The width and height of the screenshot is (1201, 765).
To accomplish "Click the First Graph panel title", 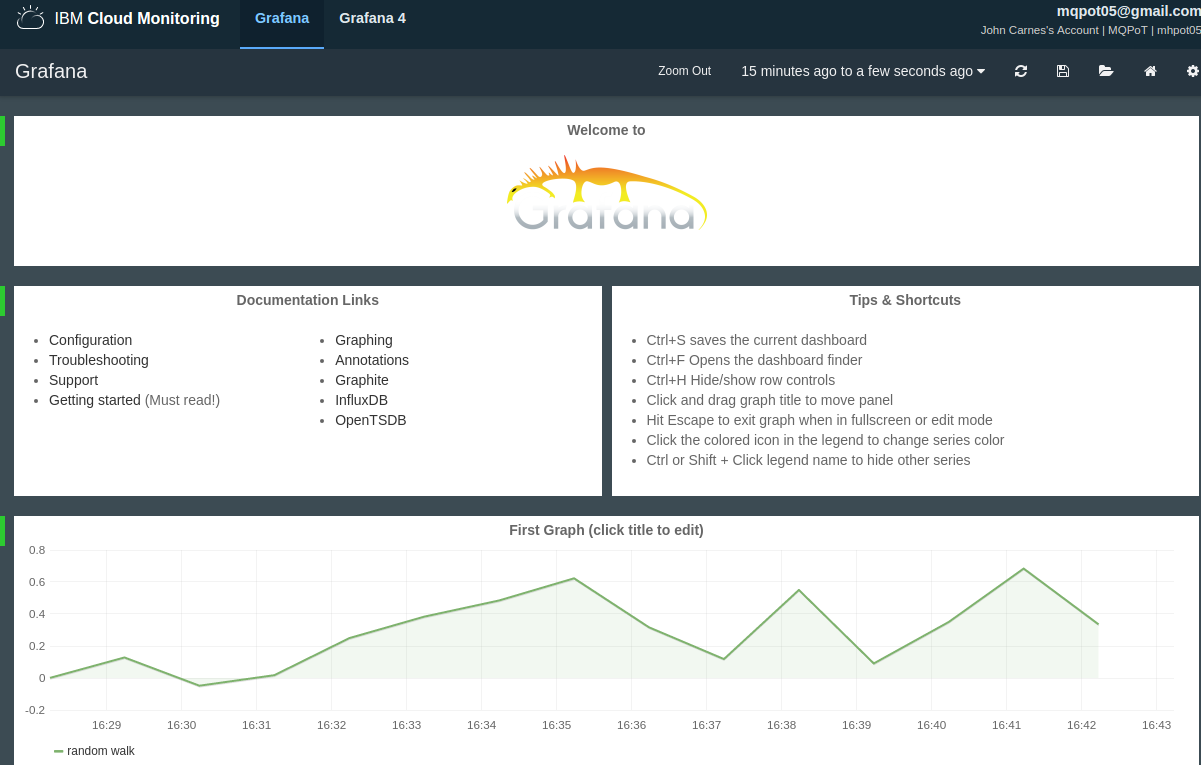I will point(606,530).
